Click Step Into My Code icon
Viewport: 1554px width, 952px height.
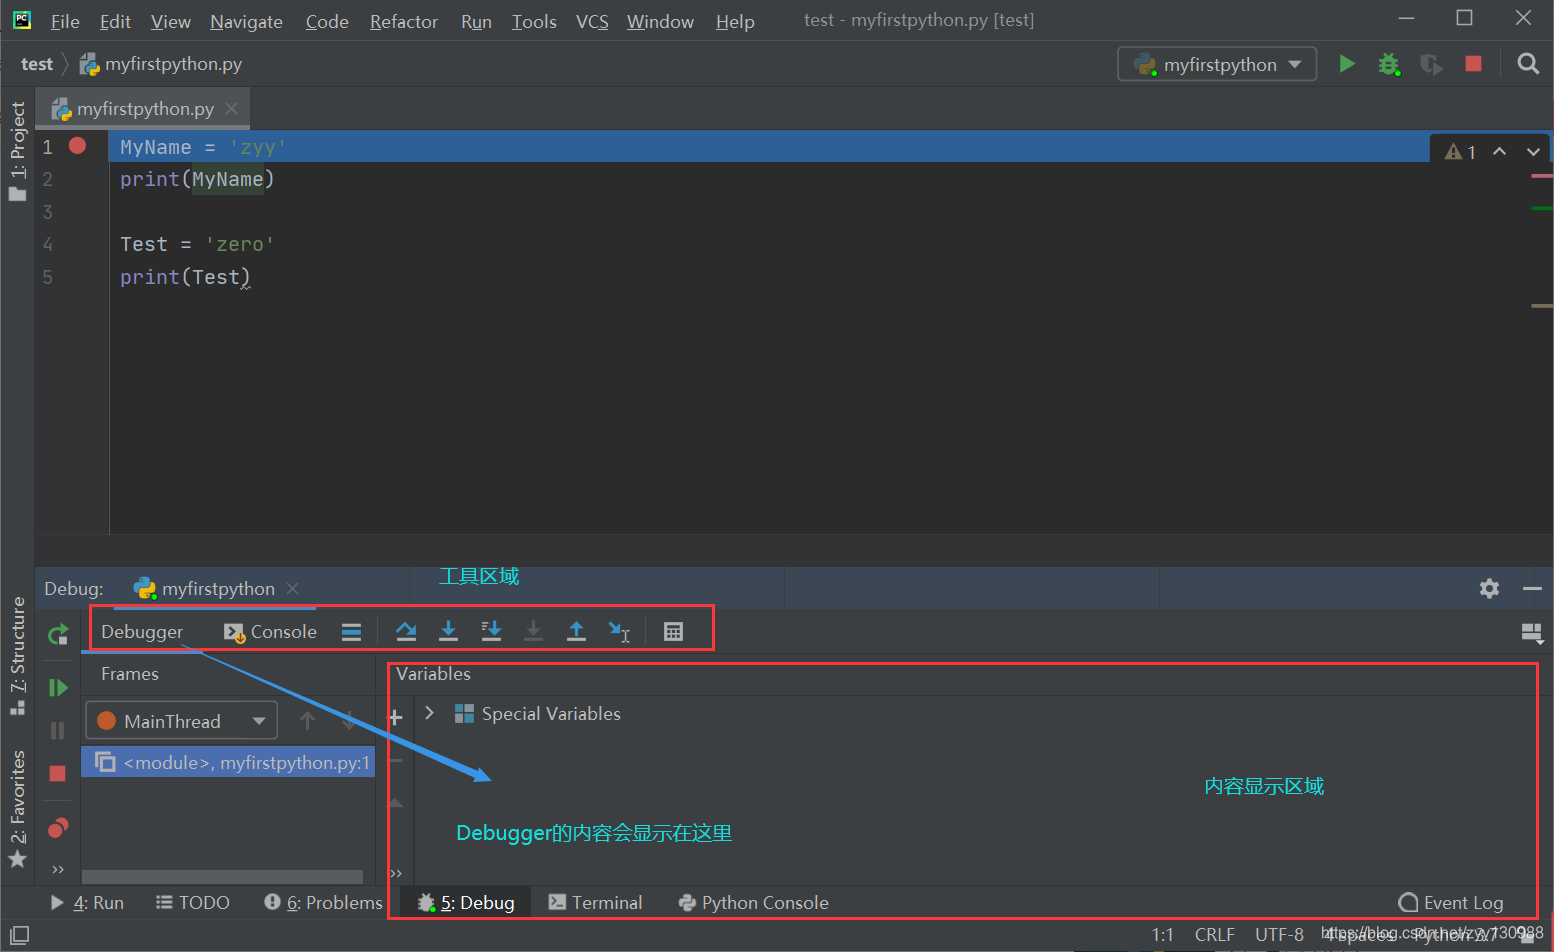tap(491, 631)
